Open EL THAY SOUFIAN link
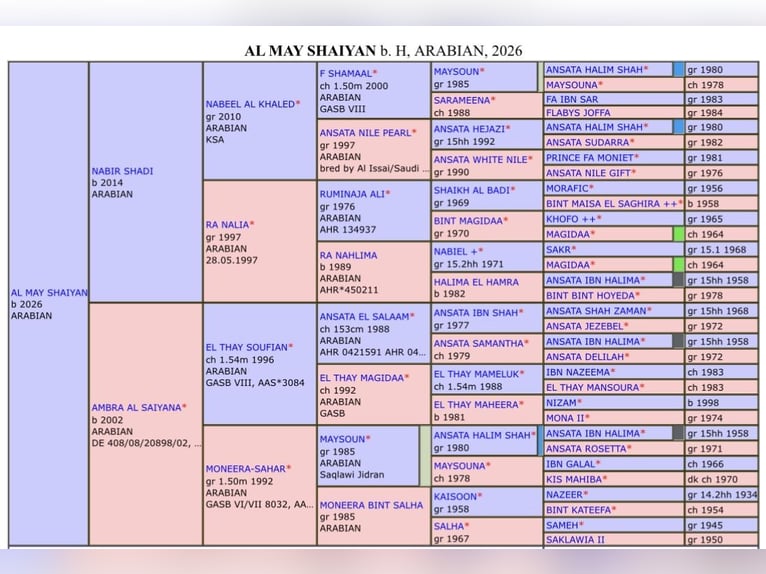This screenshot has height=574, width=766. (x=247, y=347)
